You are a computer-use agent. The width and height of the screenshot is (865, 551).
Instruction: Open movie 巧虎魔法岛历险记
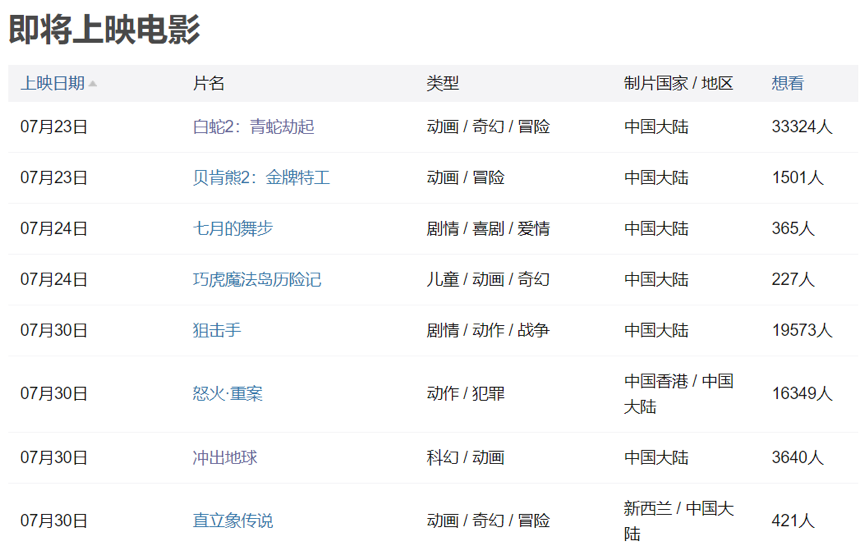pyautogui.click(x=257, y=280)
